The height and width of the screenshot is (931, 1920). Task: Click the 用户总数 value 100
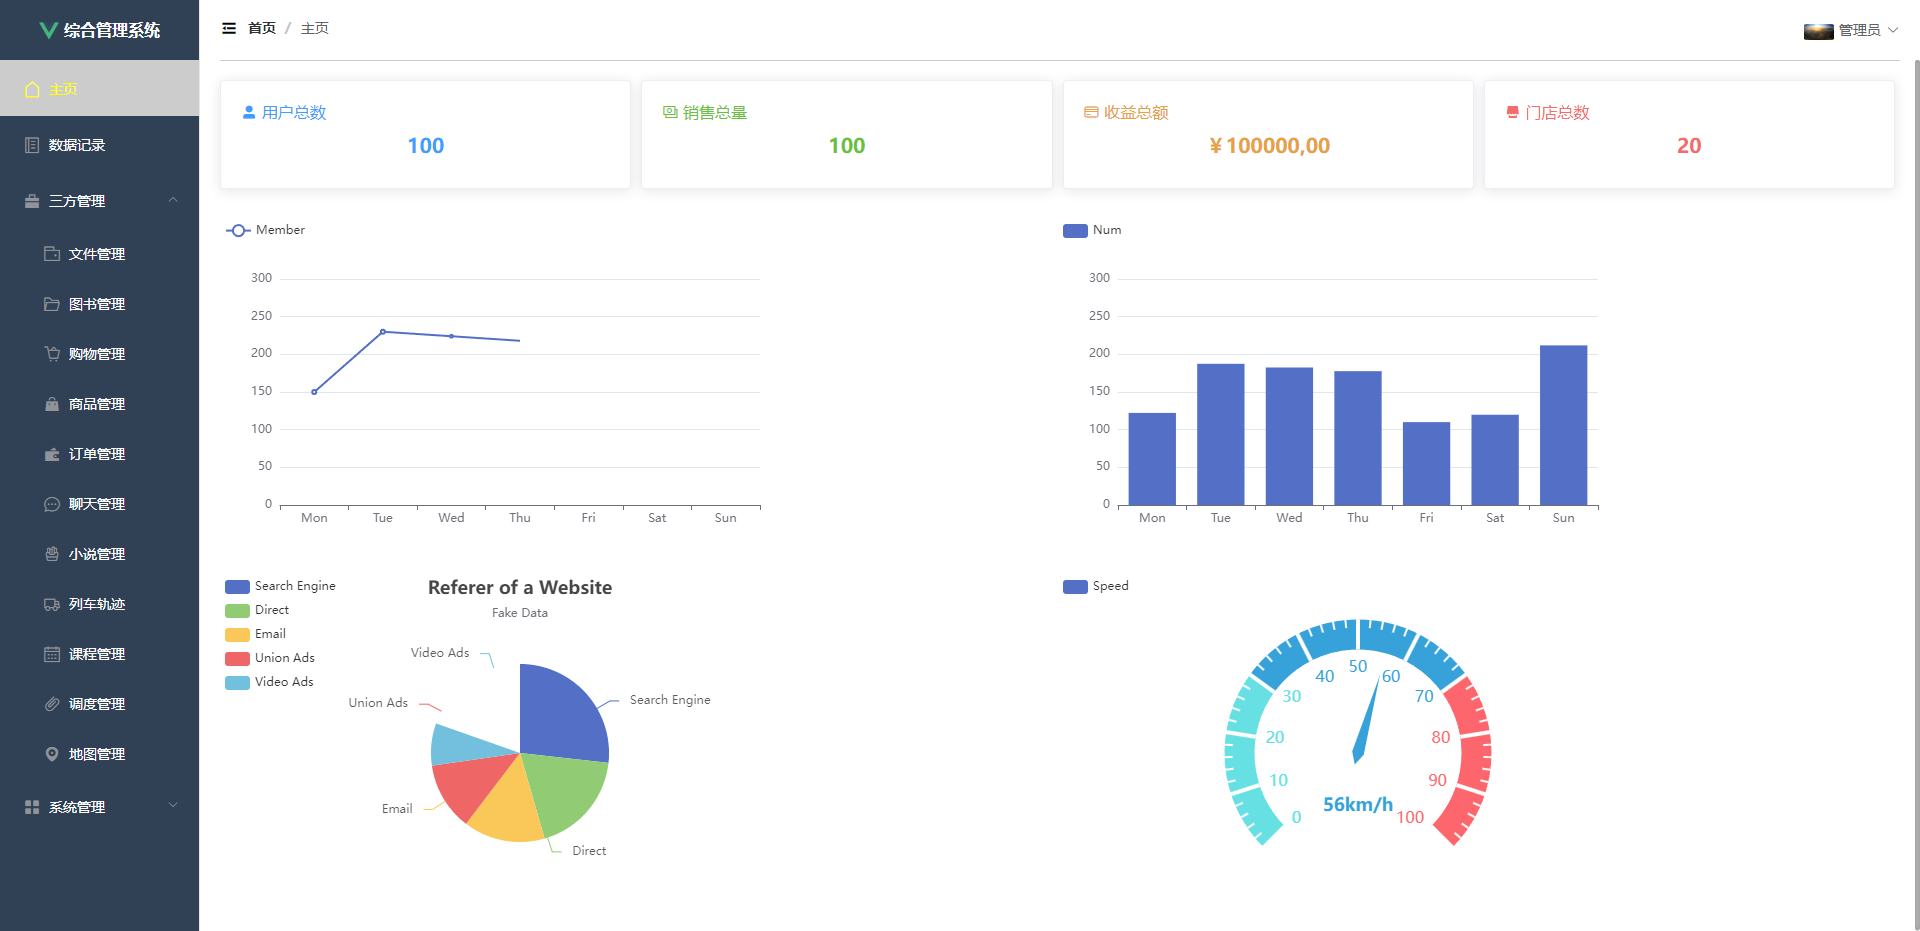pos(426,146)
